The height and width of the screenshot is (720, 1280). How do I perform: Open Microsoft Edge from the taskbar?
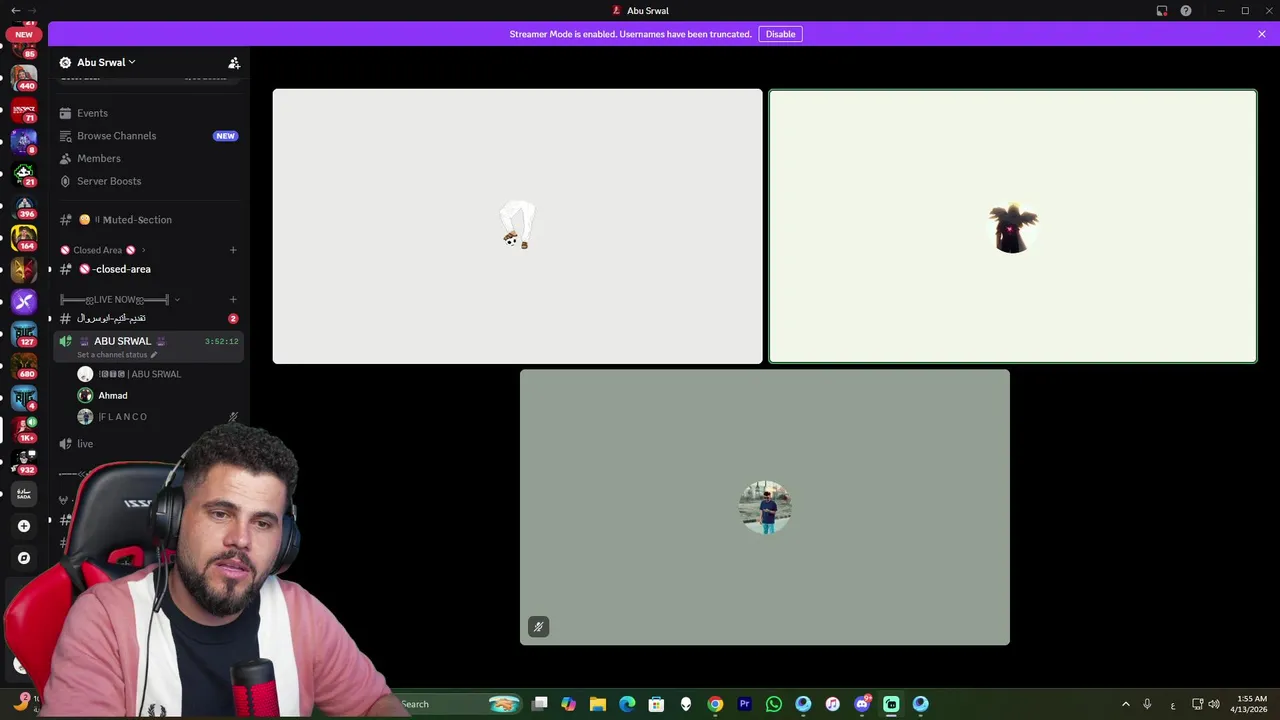pos(627,704)
